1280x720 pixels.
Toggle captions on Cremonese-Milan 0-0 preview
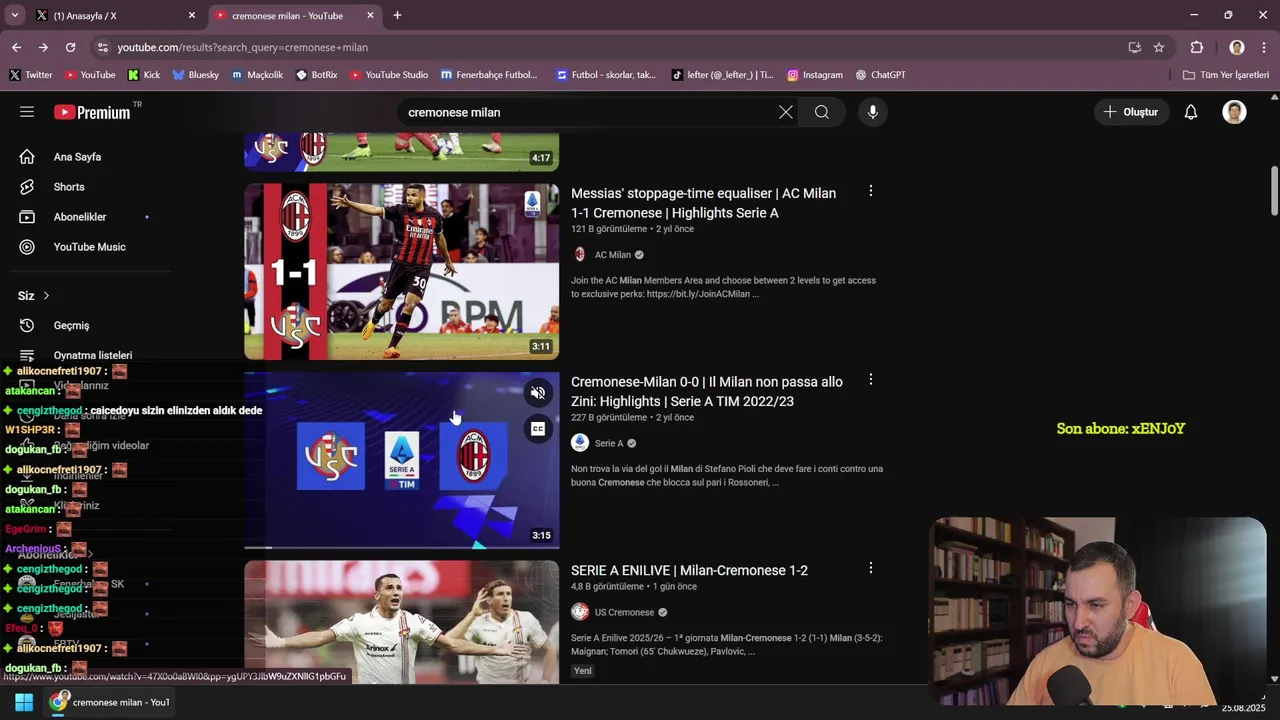[538, 429]
